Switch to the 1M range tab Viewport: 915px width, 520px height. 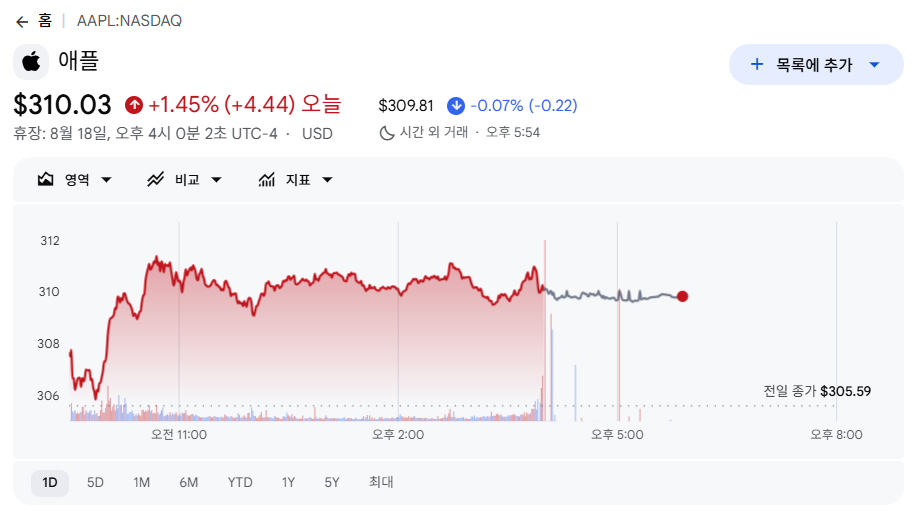[x=141, y=483]
